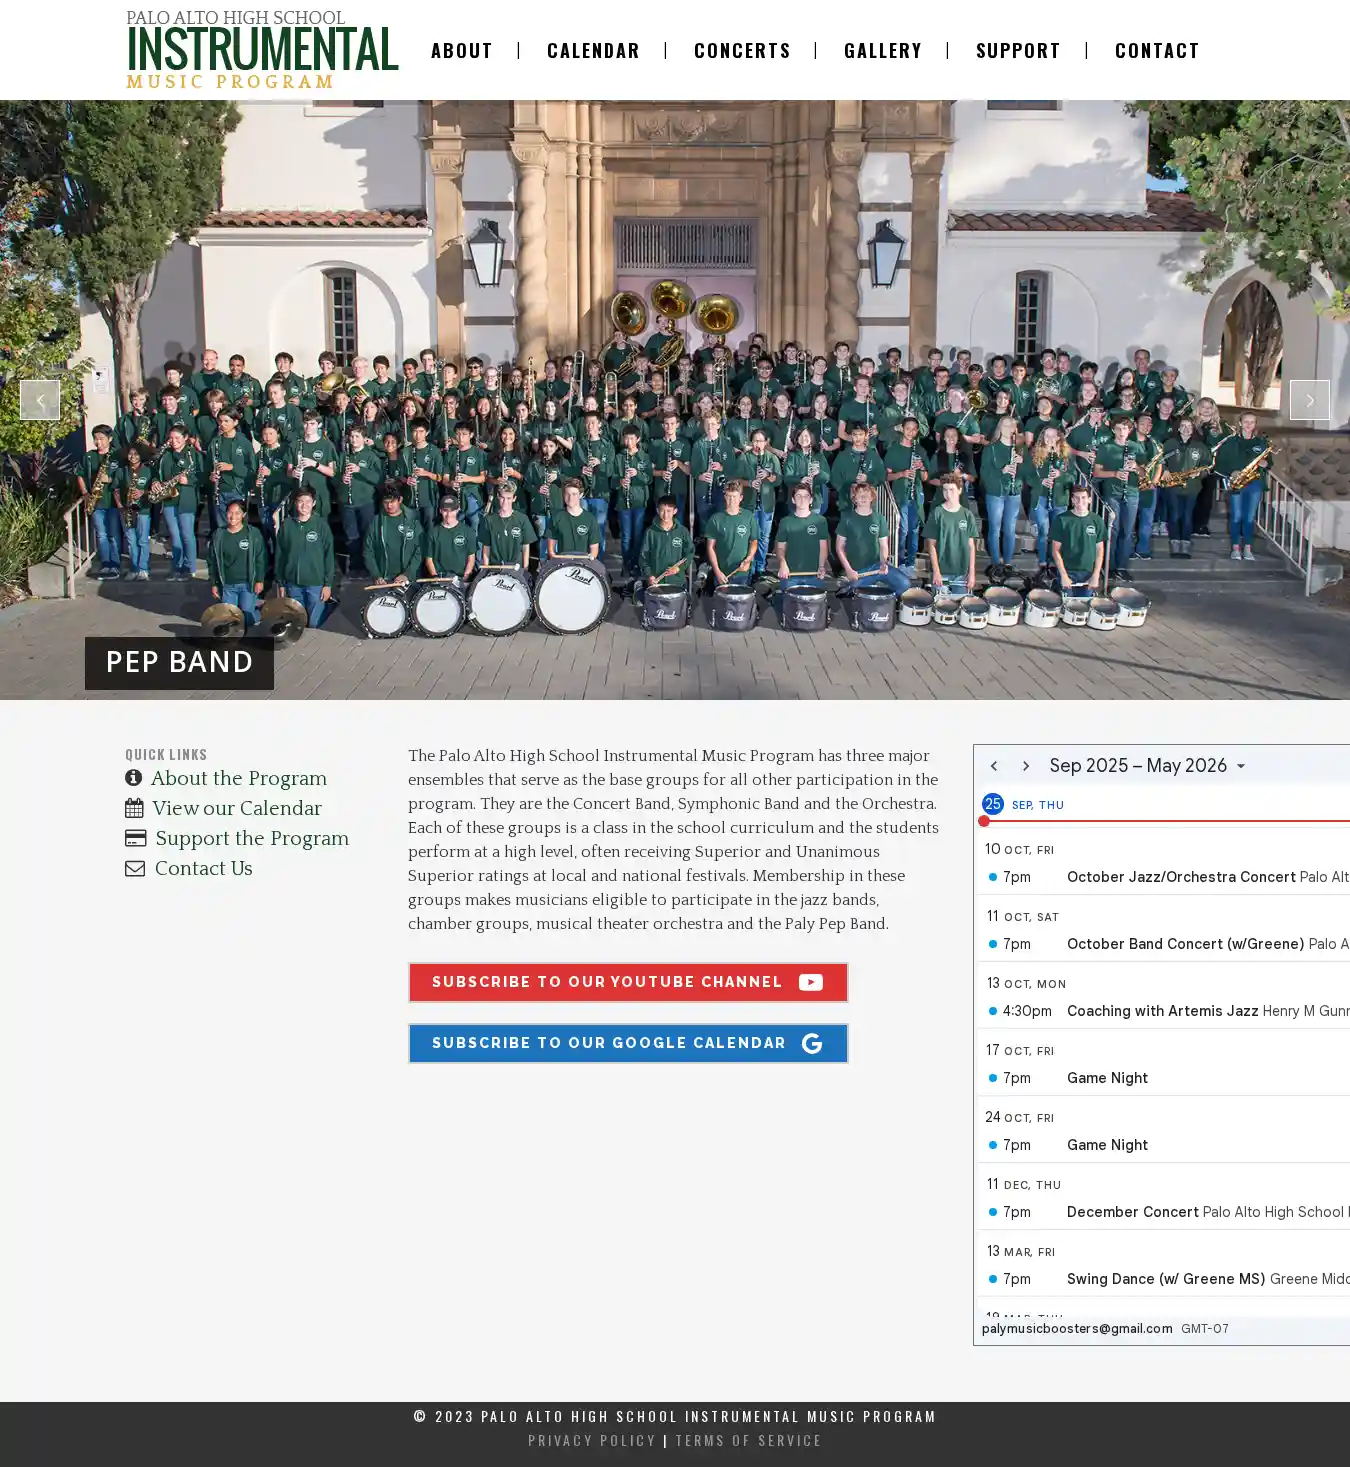
Task: Select Calendar in the top navigation
Action: [593, 51]
